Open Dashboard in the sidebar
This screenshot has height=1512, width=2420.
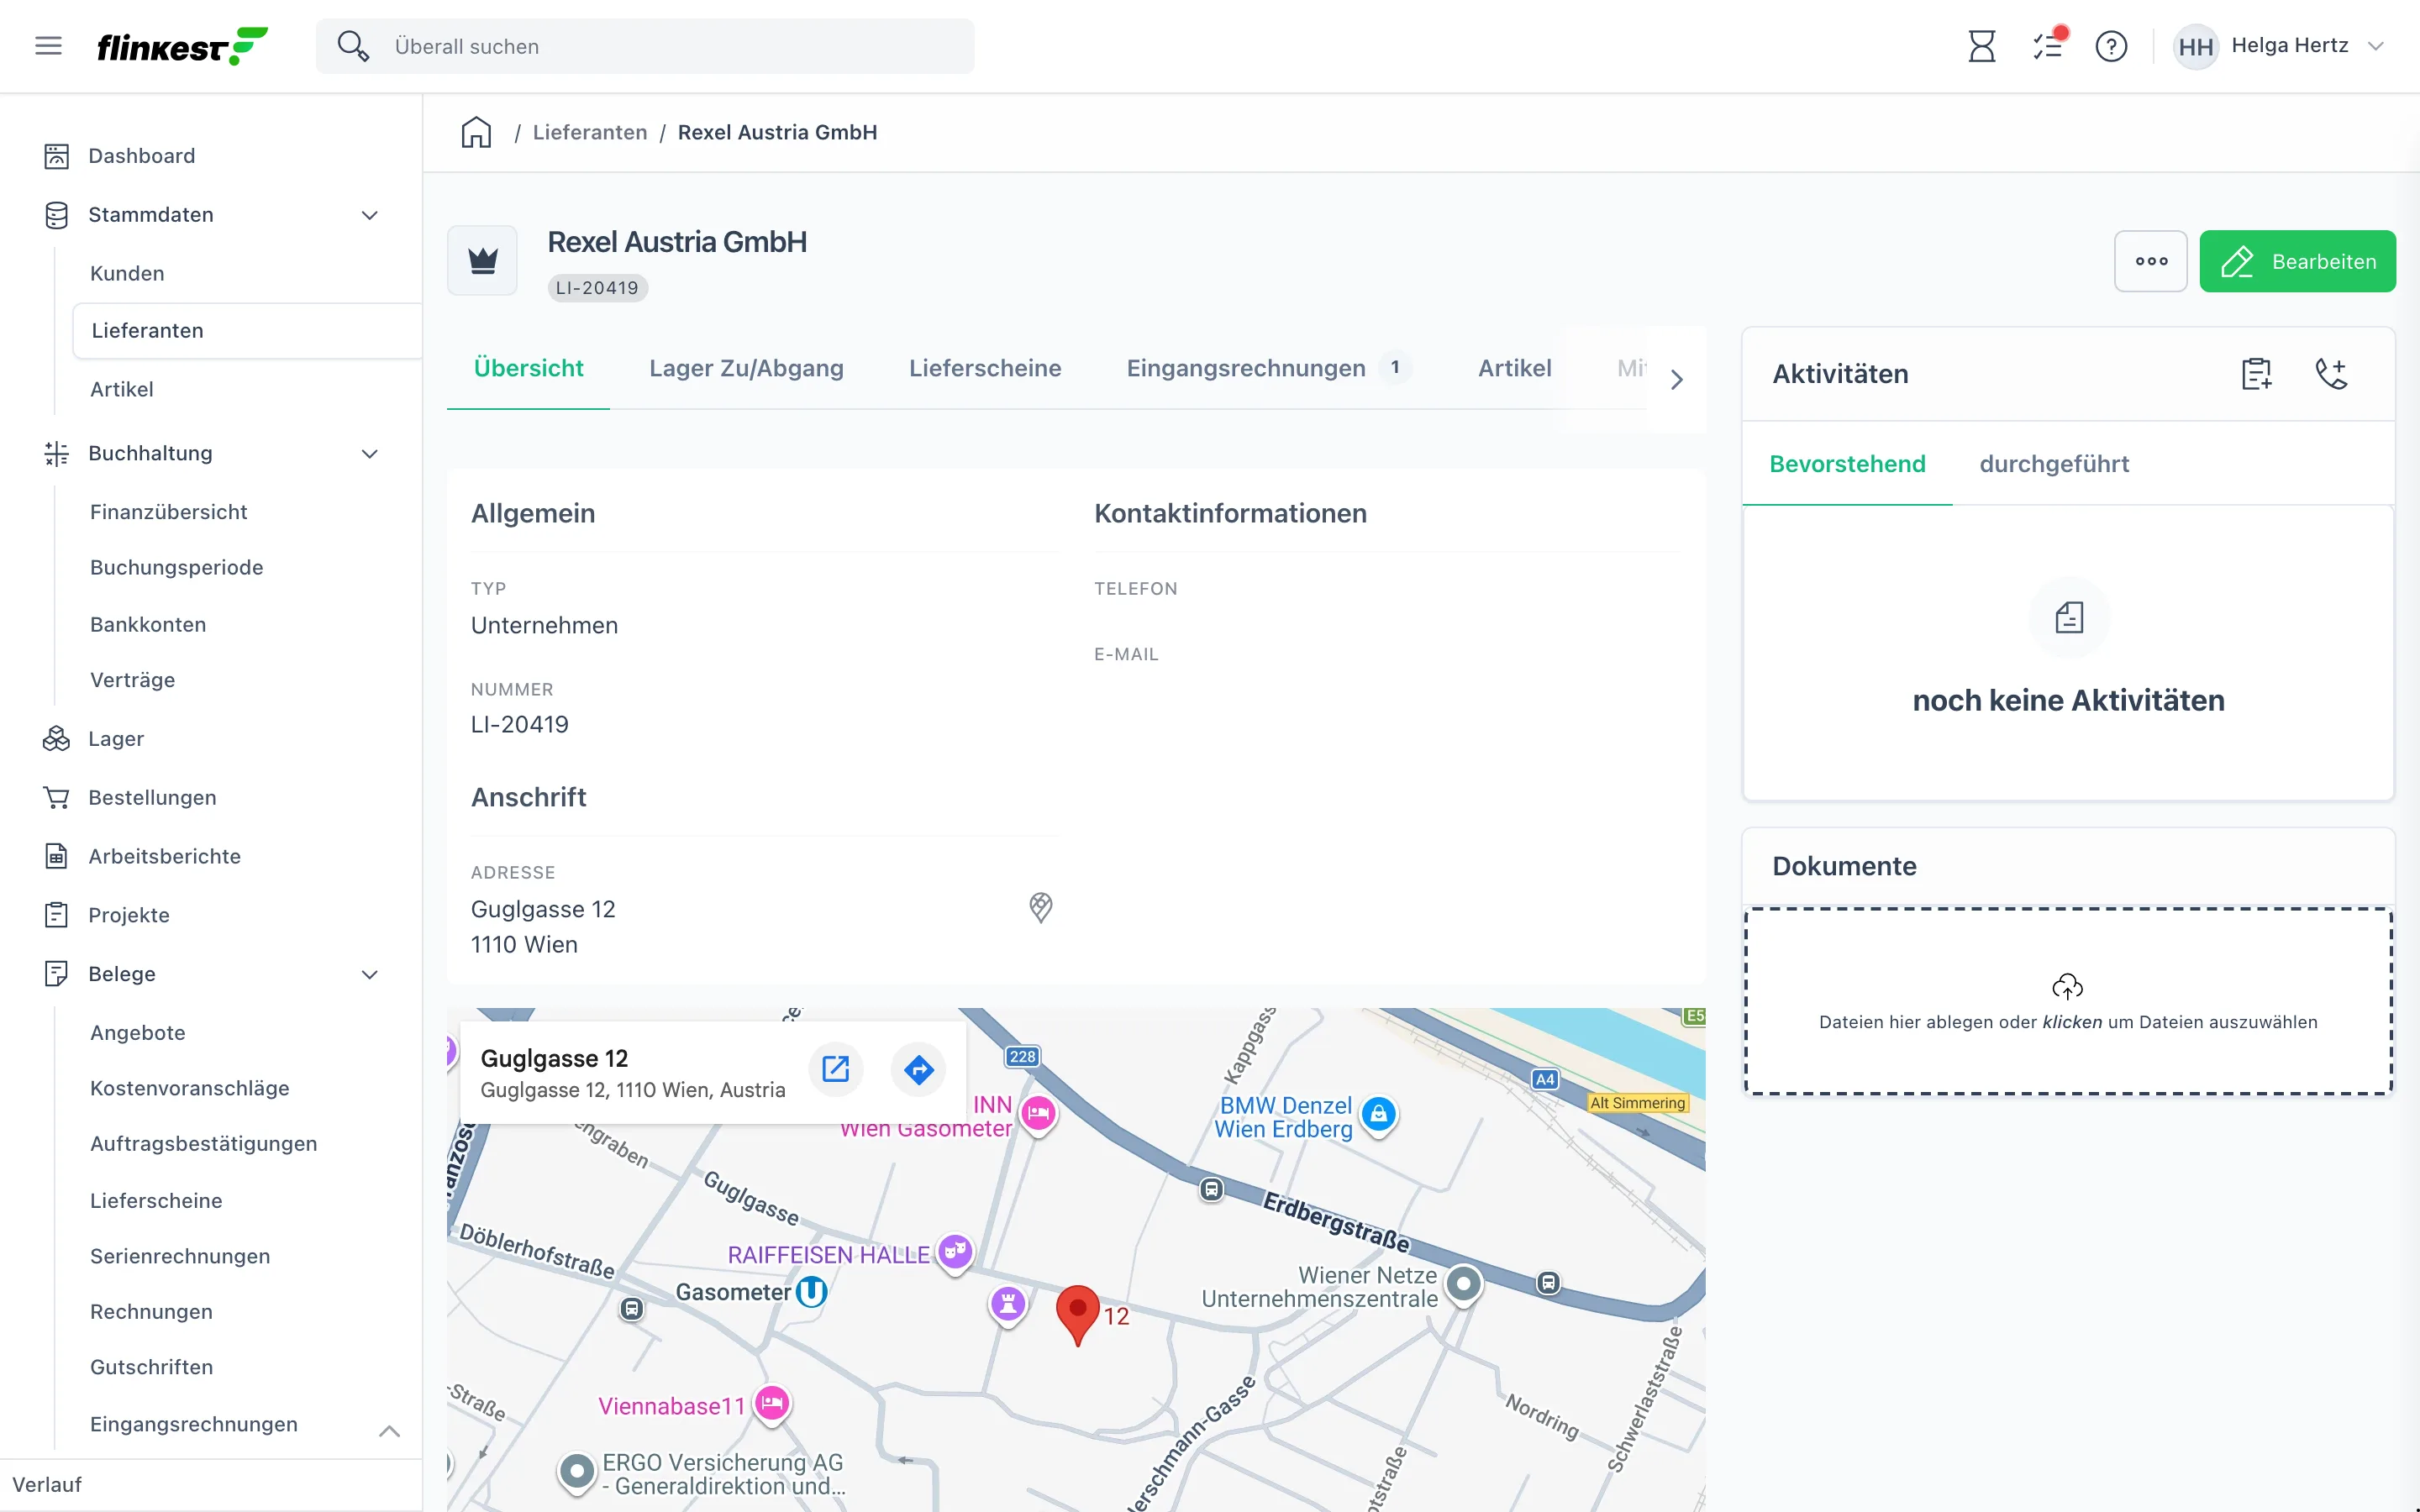[141, 156]
